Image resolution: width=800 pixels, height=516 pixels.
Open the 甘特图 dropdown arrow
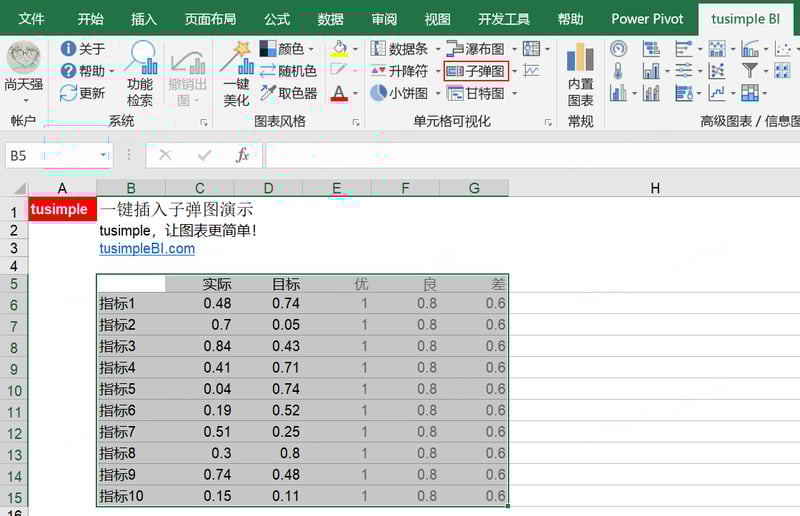[x=514, y=93]
